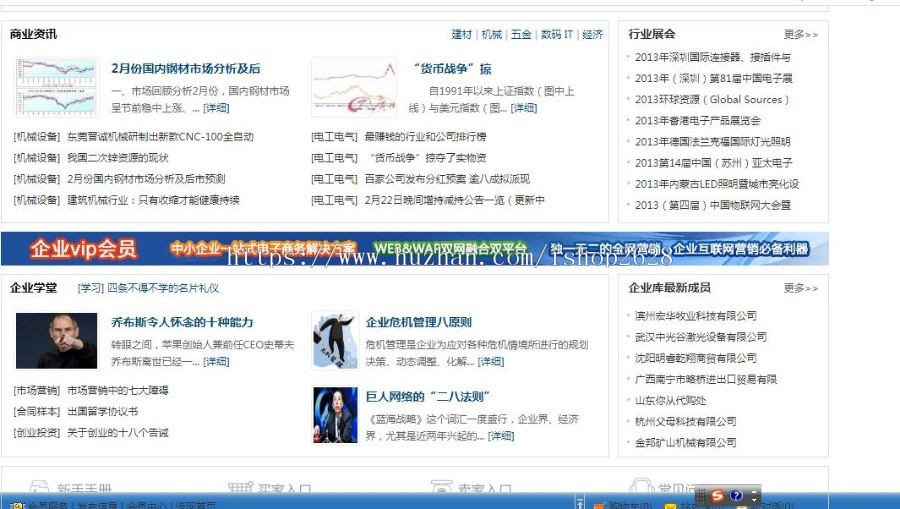Open headline 企业危机管理八原则
The height and width of the screenshot is (509, 900).
tap(418, 322)
